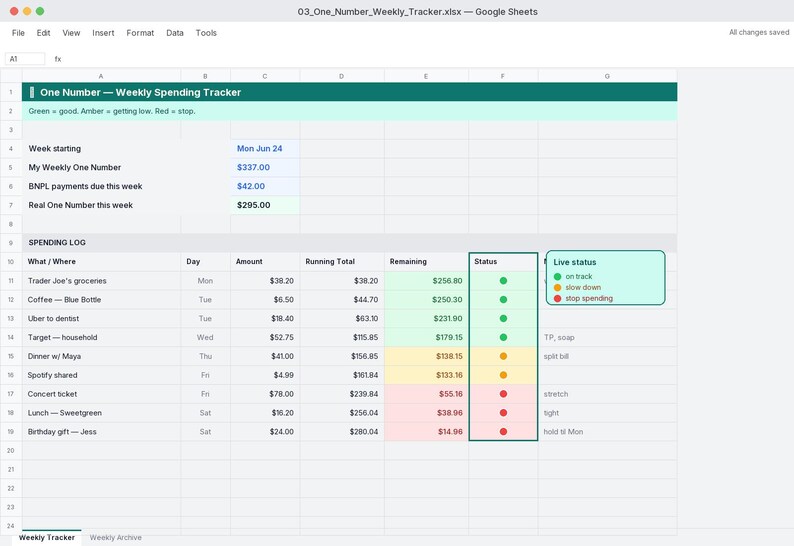This screenshot has height=546, width=794.
Task: Select the 'TP, soap' note cell
Action: [x=607, y=337]
